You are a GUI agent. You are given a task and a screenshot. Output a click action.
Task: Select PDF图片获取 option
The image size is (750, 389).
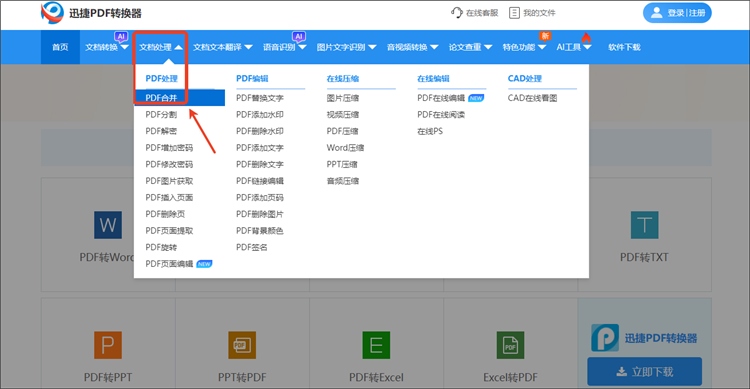point(169,181)
